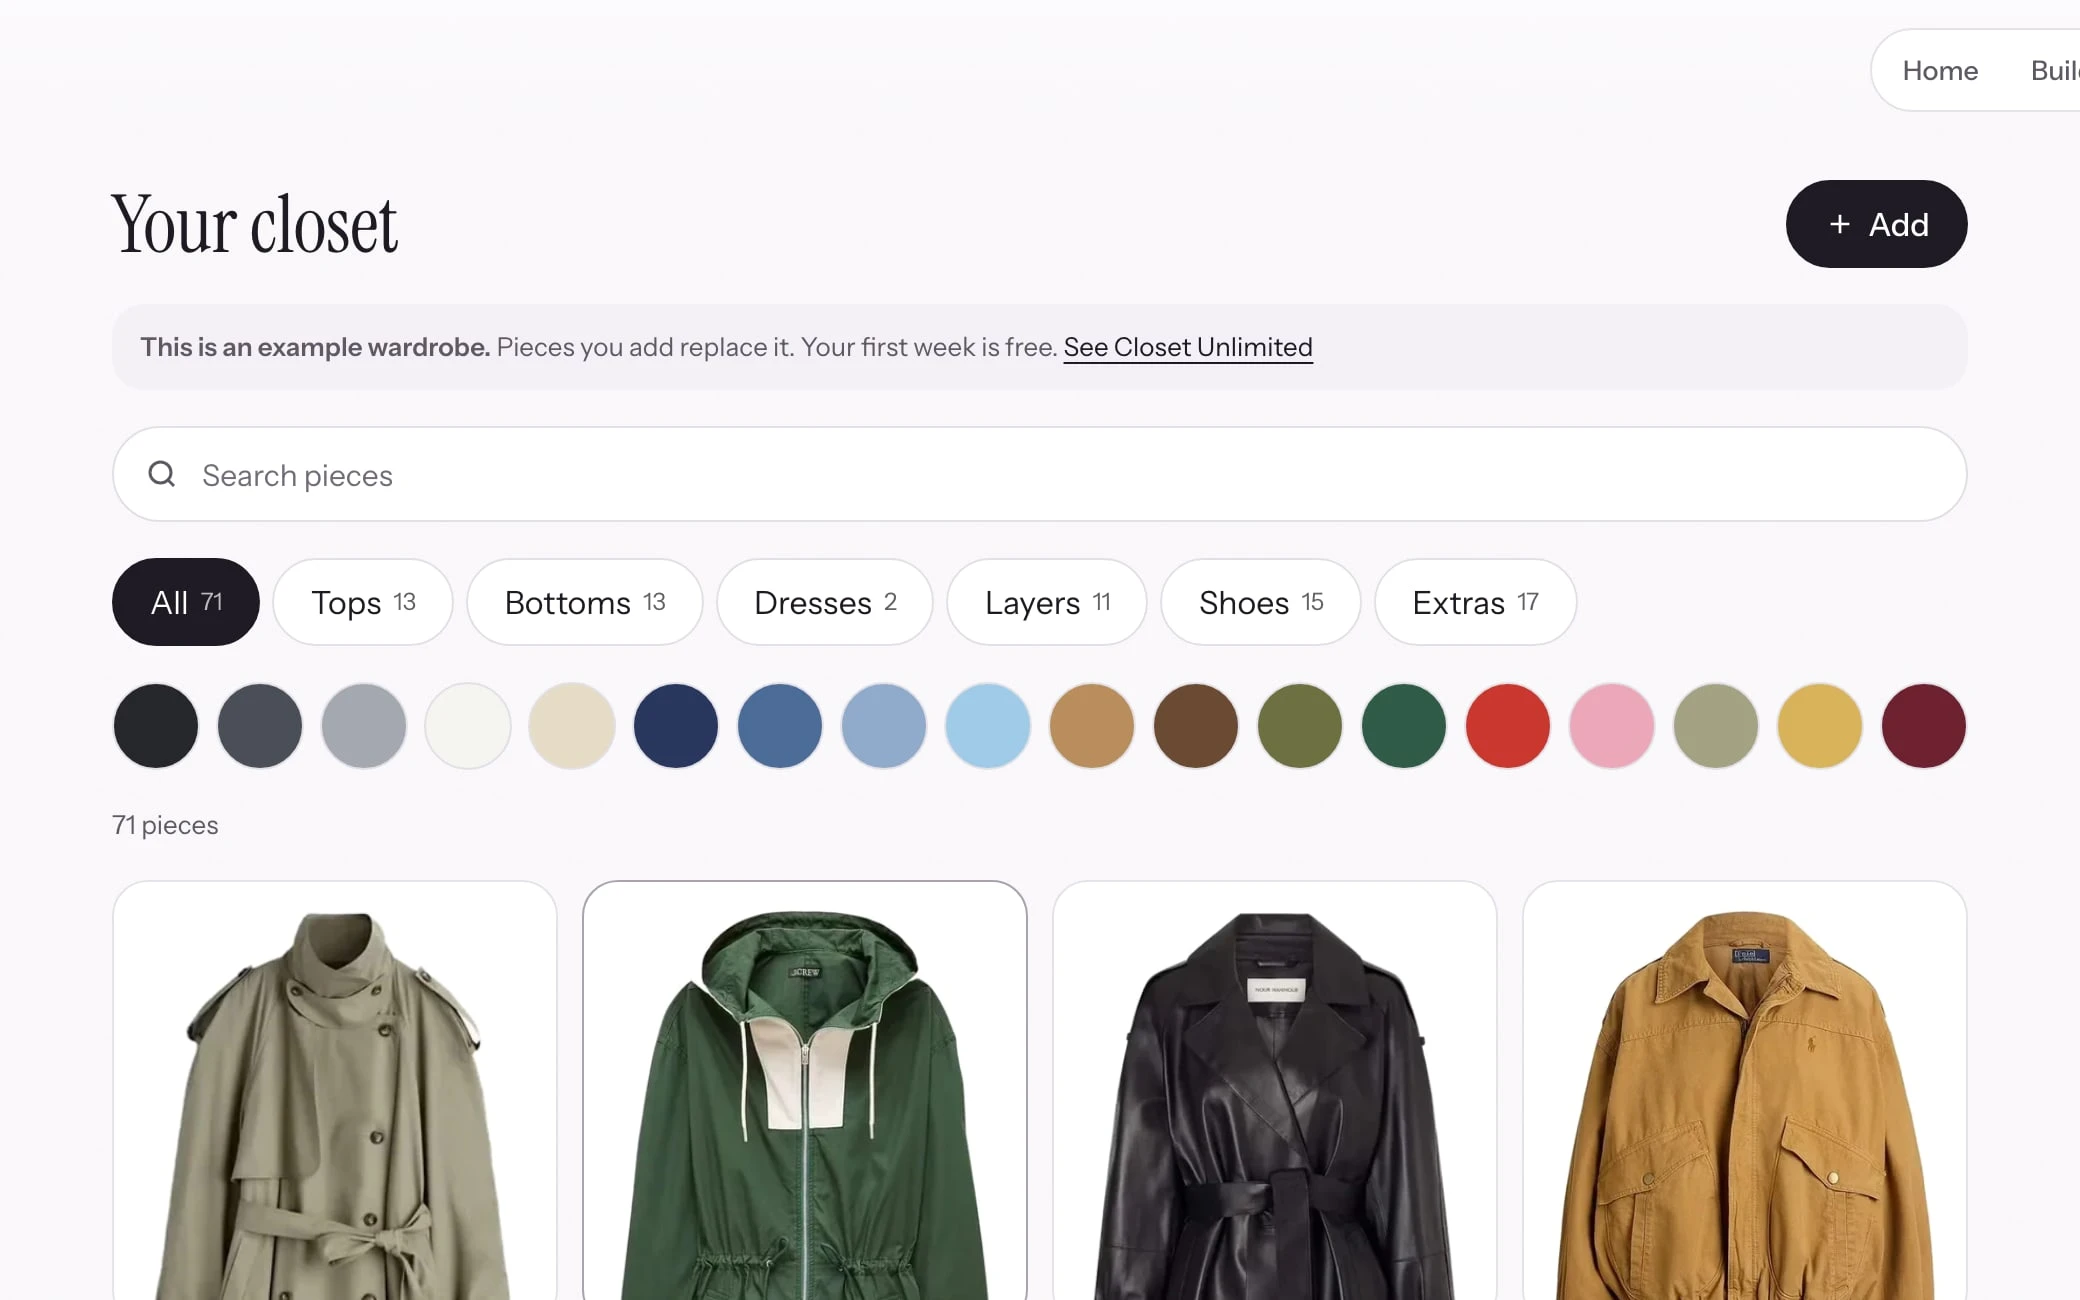
Task: Filter by forest green swatch
Action: coord(1404,726)
